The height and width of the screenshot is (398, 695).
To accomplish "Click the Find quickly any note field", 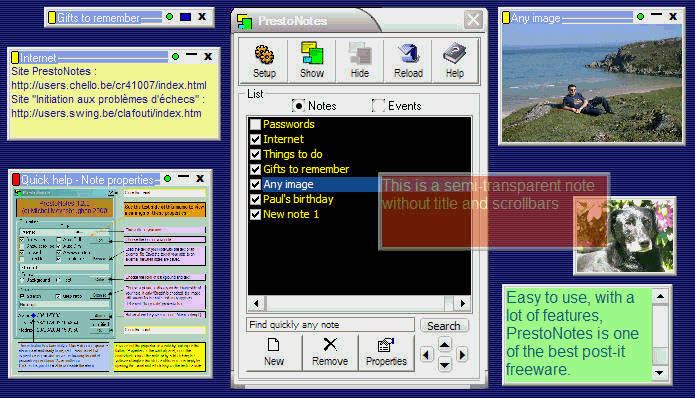I will (x=330, y=325).
